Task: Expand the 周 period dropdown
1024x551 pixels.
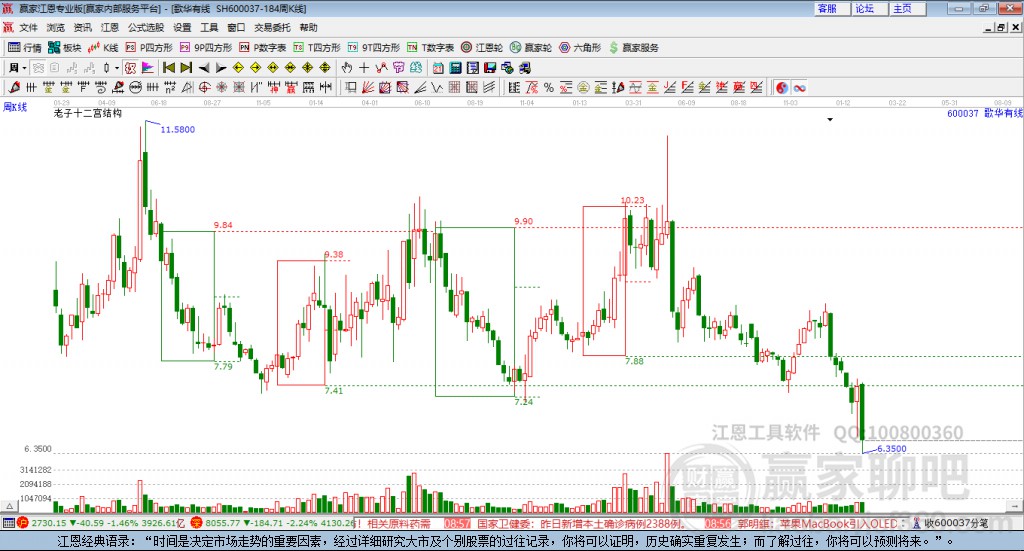Action: (25, 68)
